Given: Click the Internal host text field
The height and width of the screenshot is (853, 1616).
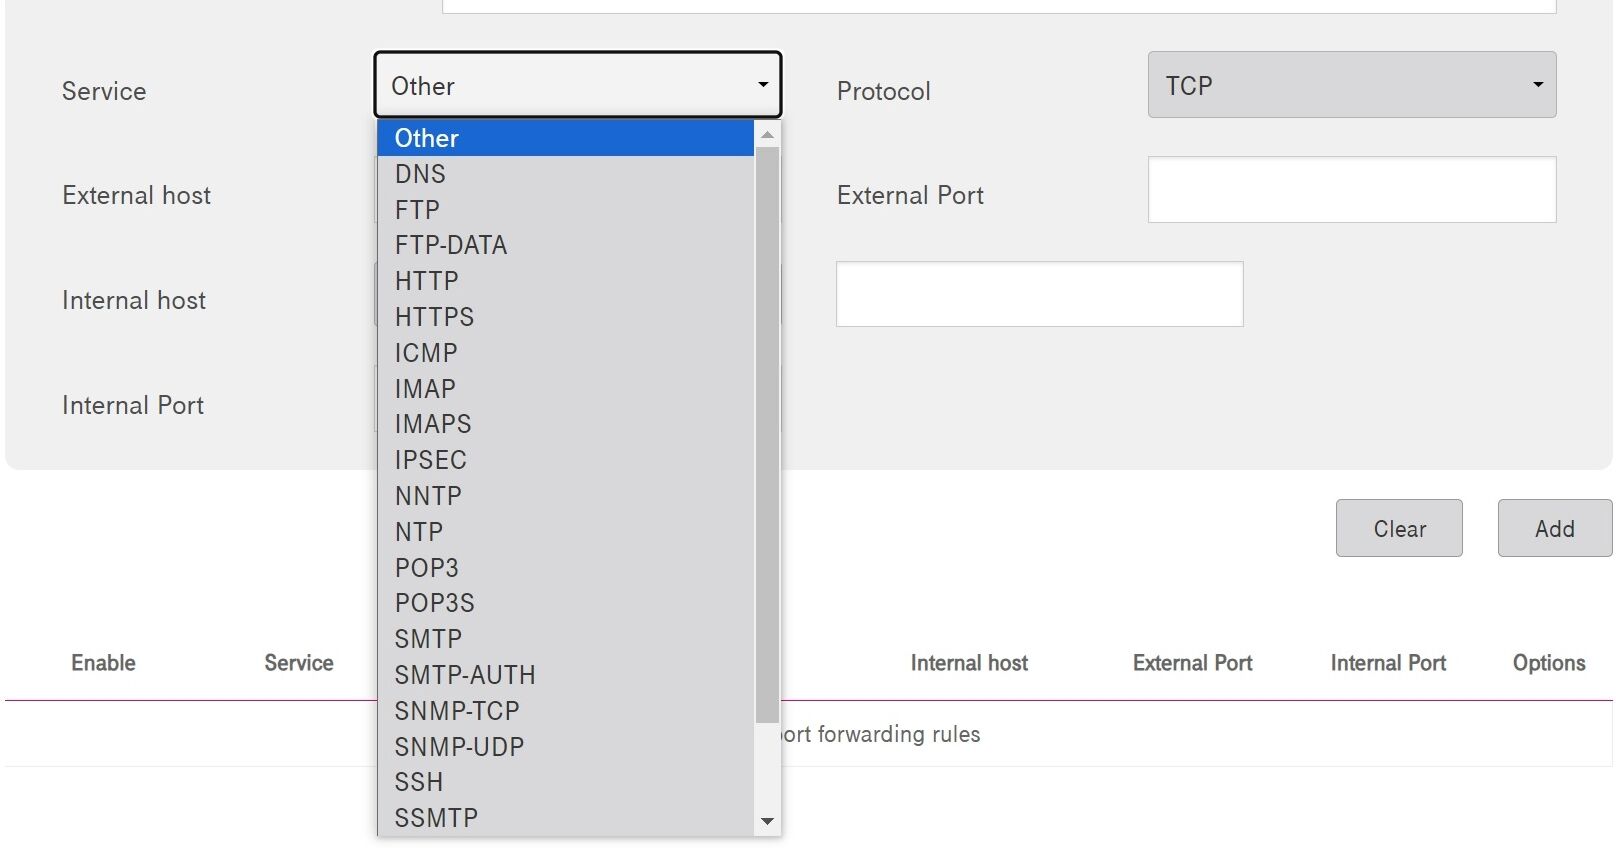Looking at the screenshot, I should coord(1039,294).
